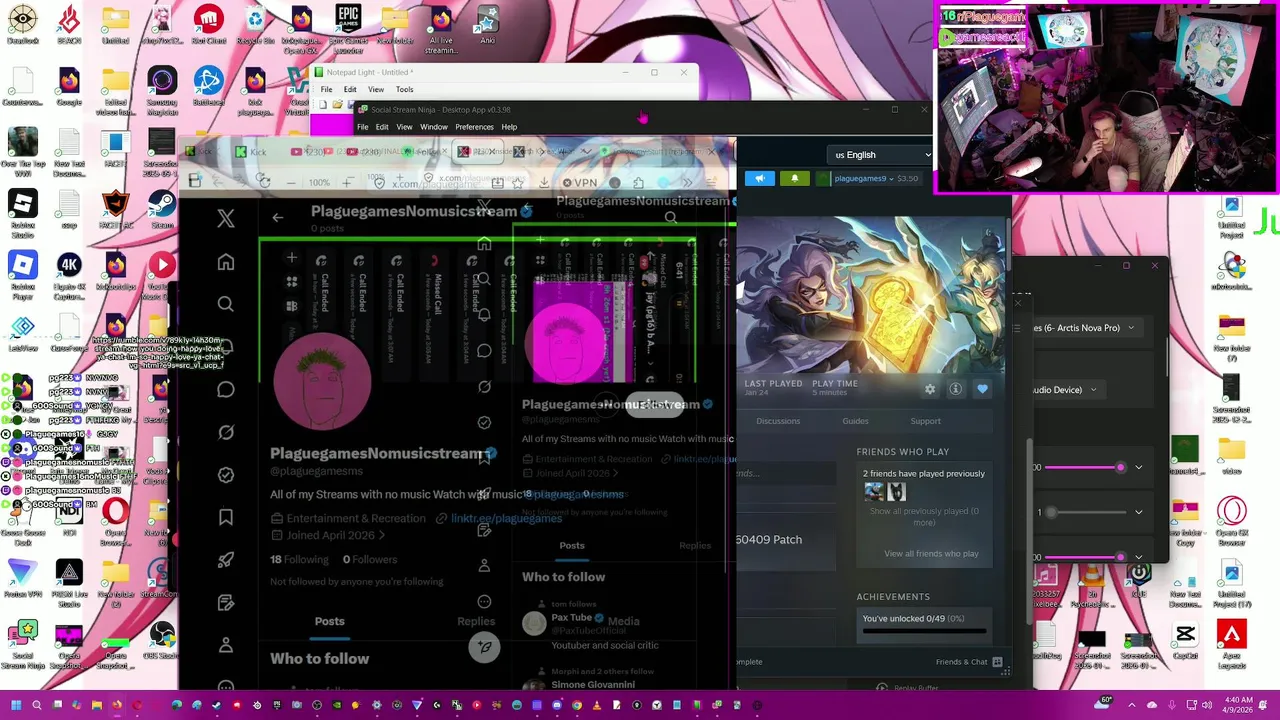
Task: Select Anki desktop icon
Action: tap(487, 25)
